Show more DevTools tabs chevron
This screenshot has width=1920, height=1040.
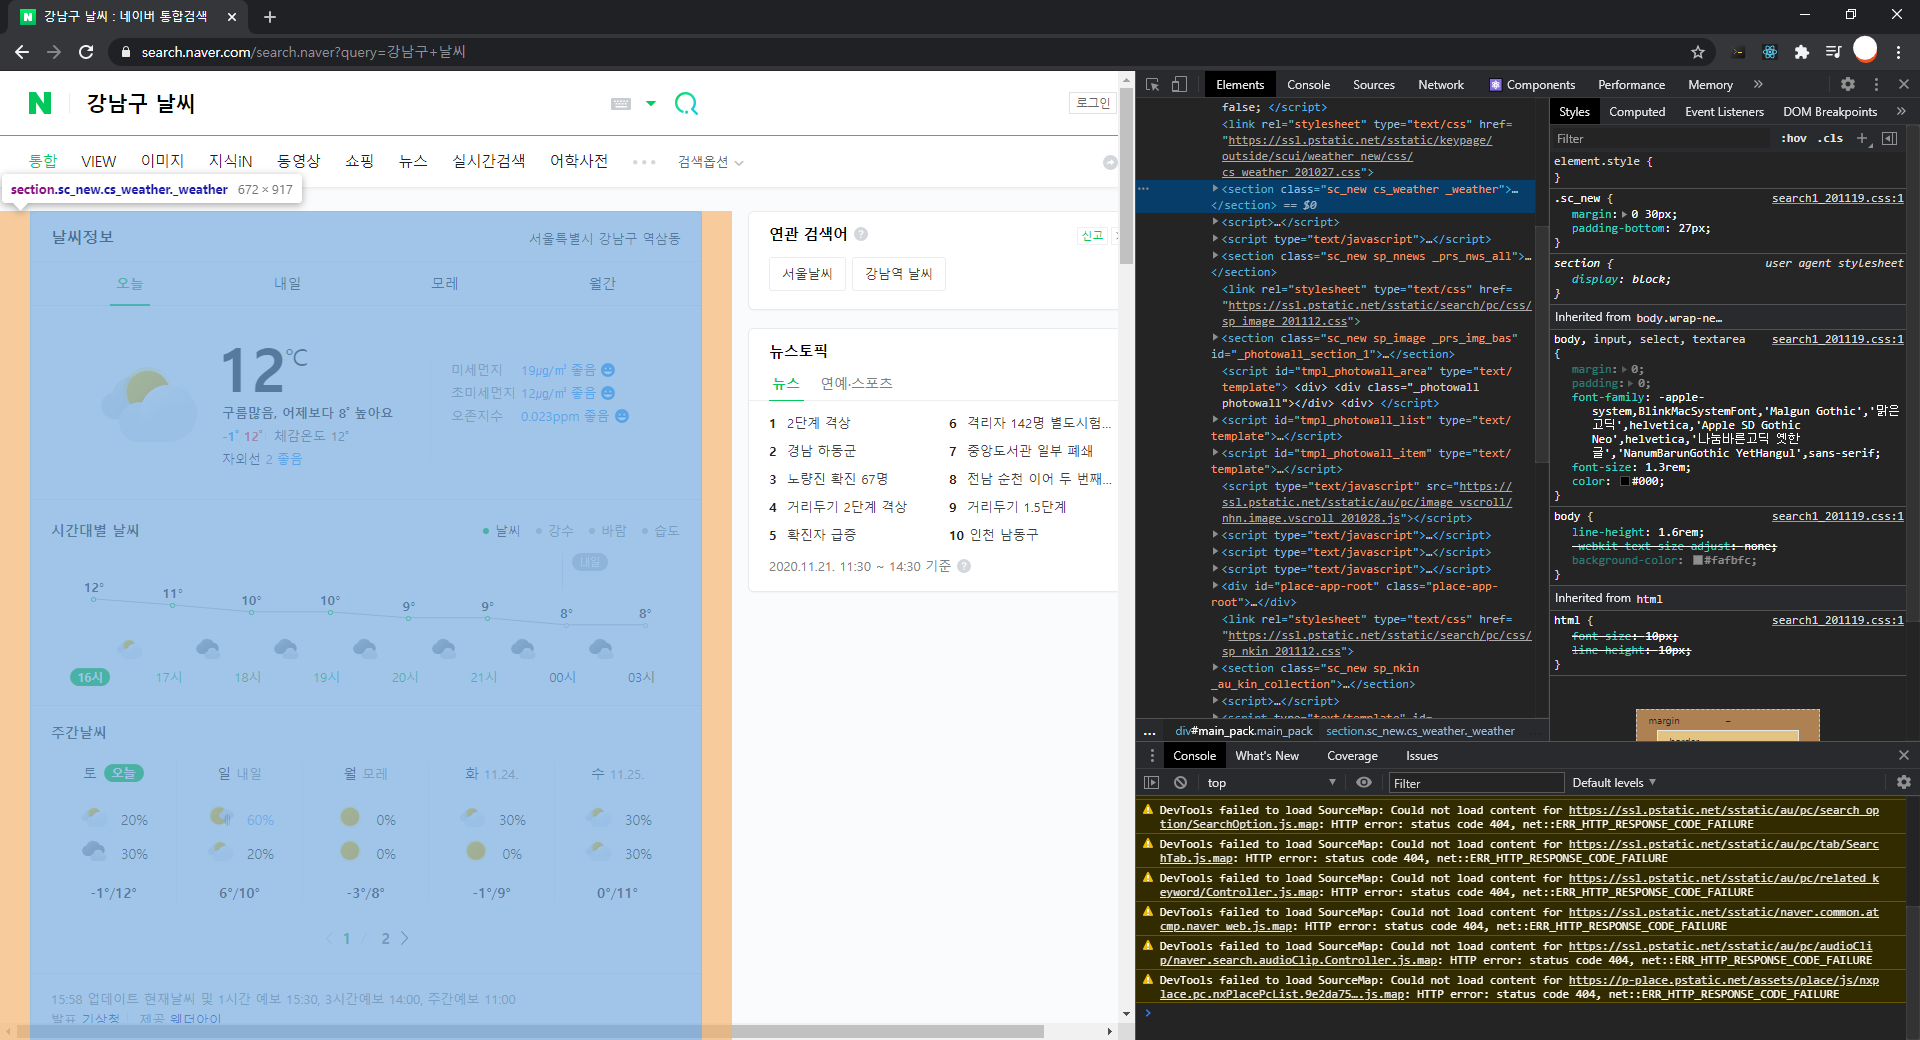(x=1758, y=85)
